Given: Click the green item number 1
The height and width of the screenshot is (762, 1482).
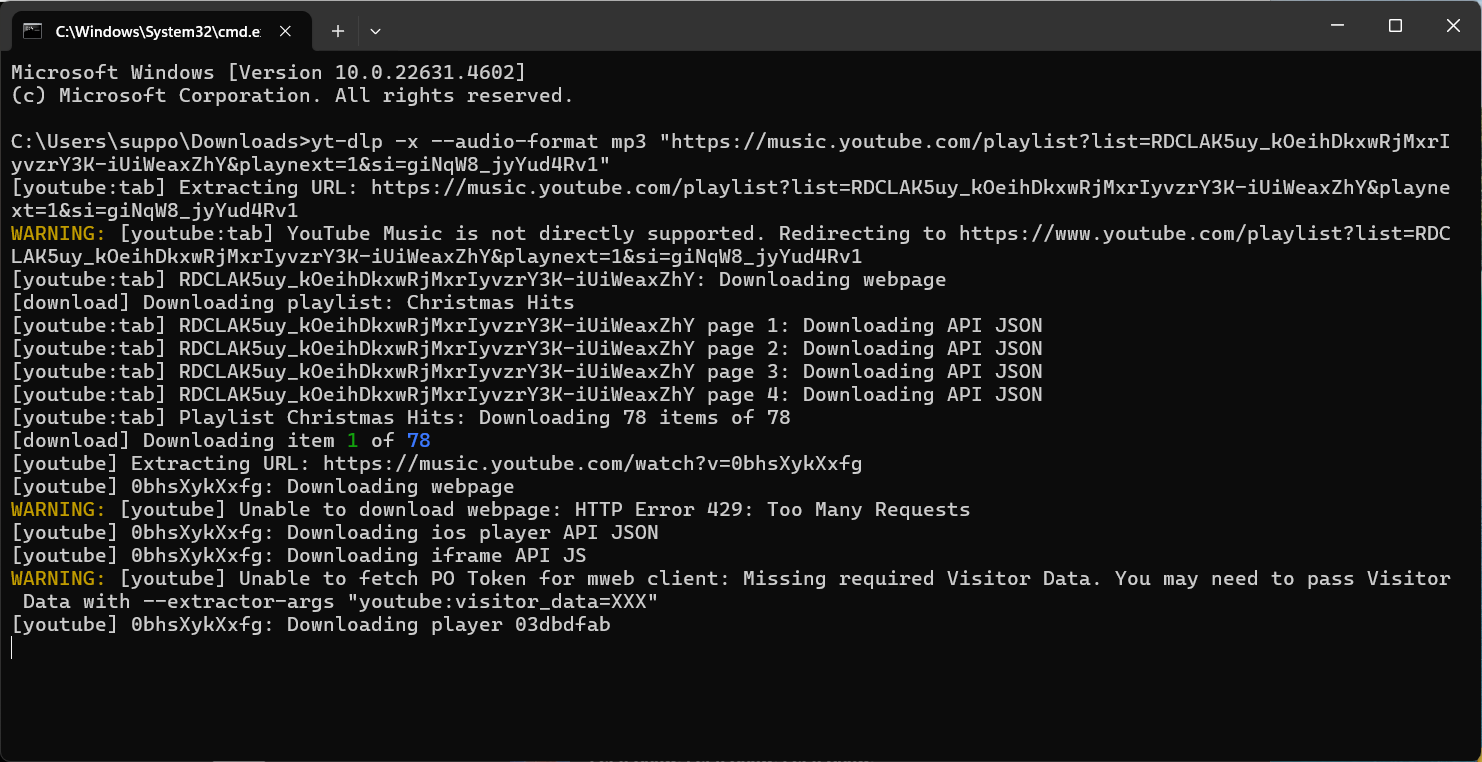Looking at the screenshot, I should pos(352,440).
